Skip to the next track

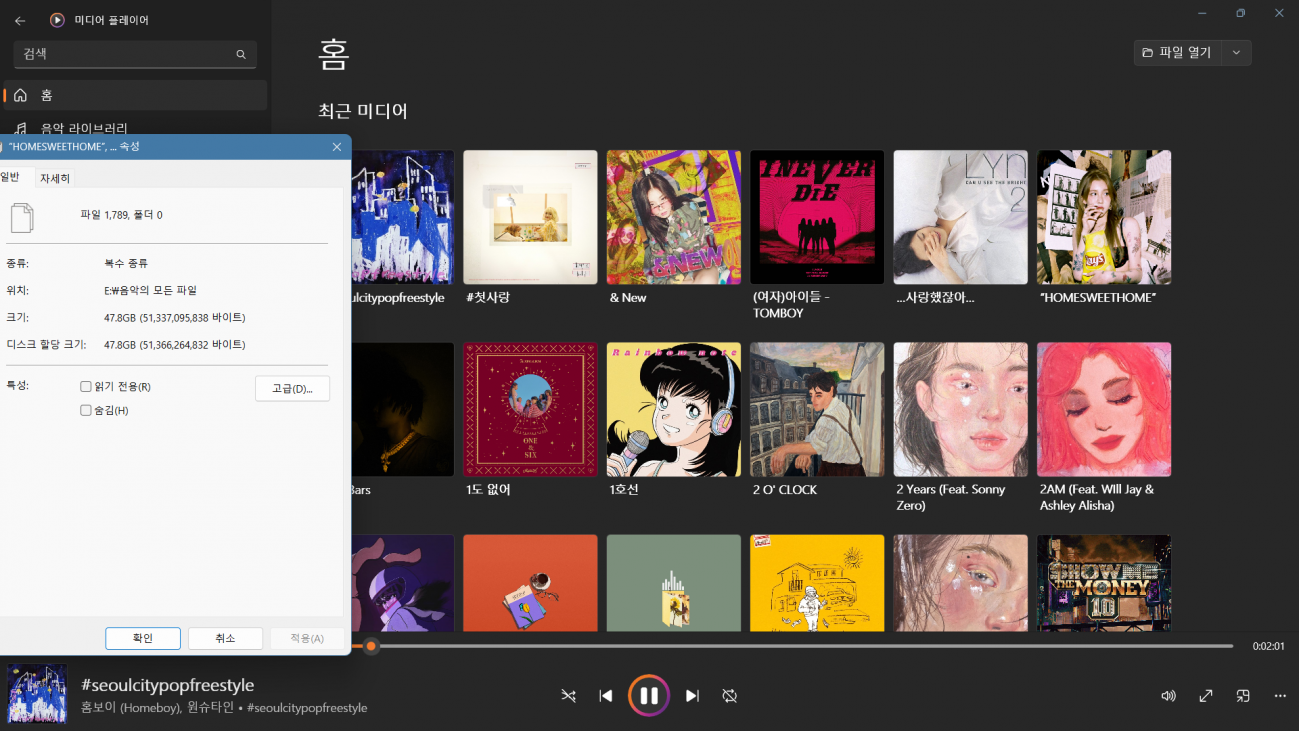pyautogui.click(x=692, y=696)
